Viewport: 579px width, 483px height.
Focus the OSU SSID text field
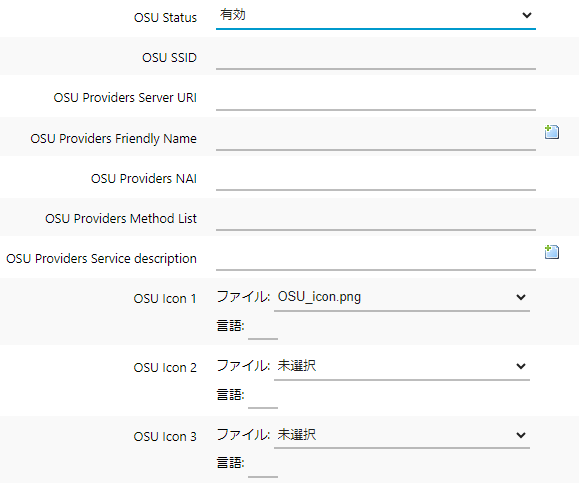tap(376, 58)
